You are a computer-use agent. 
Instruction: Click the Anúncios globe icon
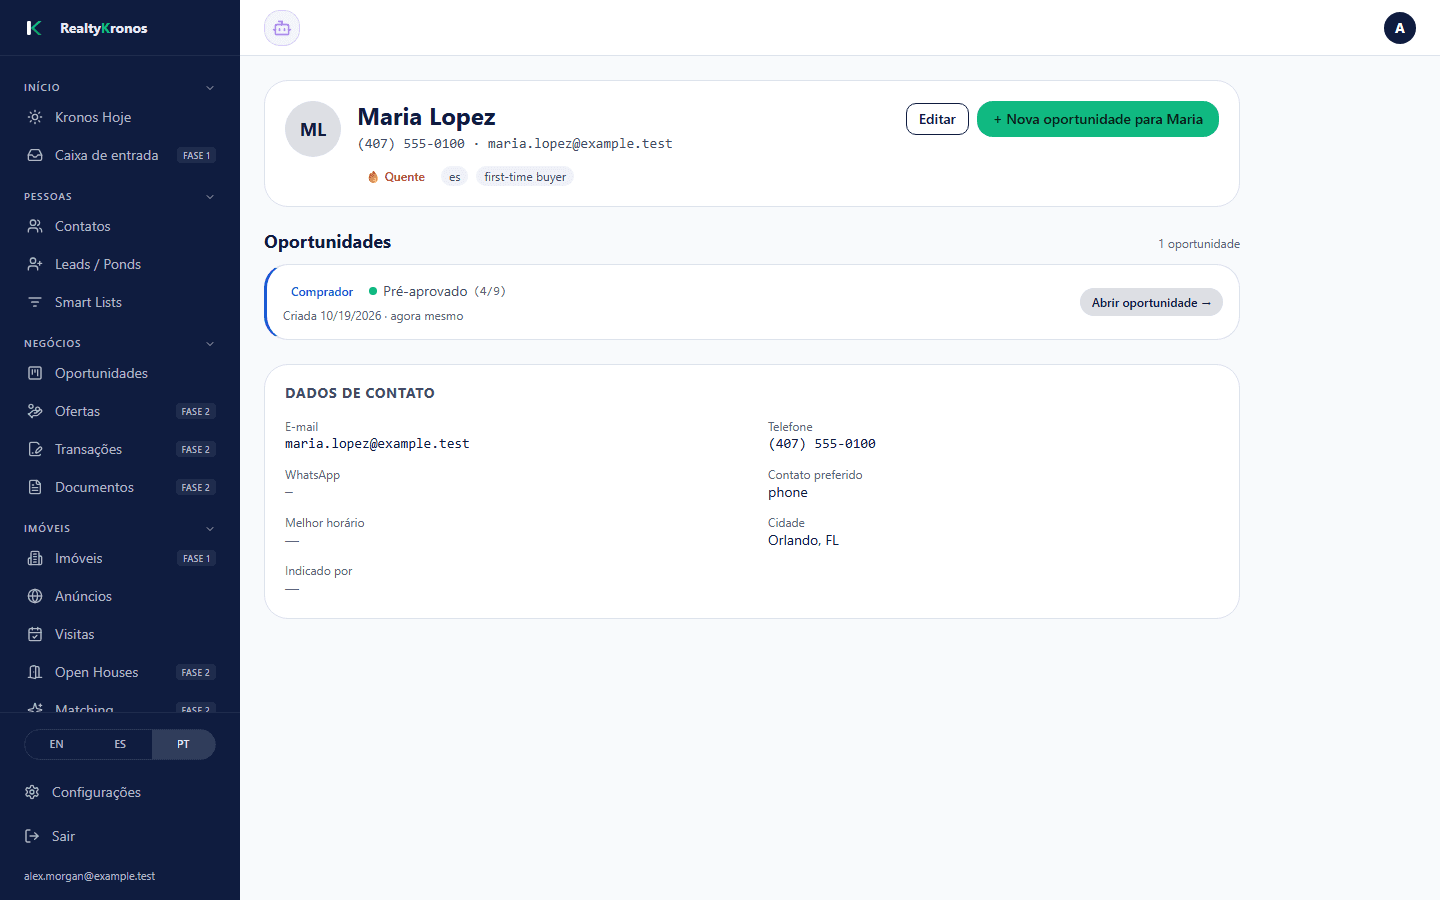[x=35, y=596]
